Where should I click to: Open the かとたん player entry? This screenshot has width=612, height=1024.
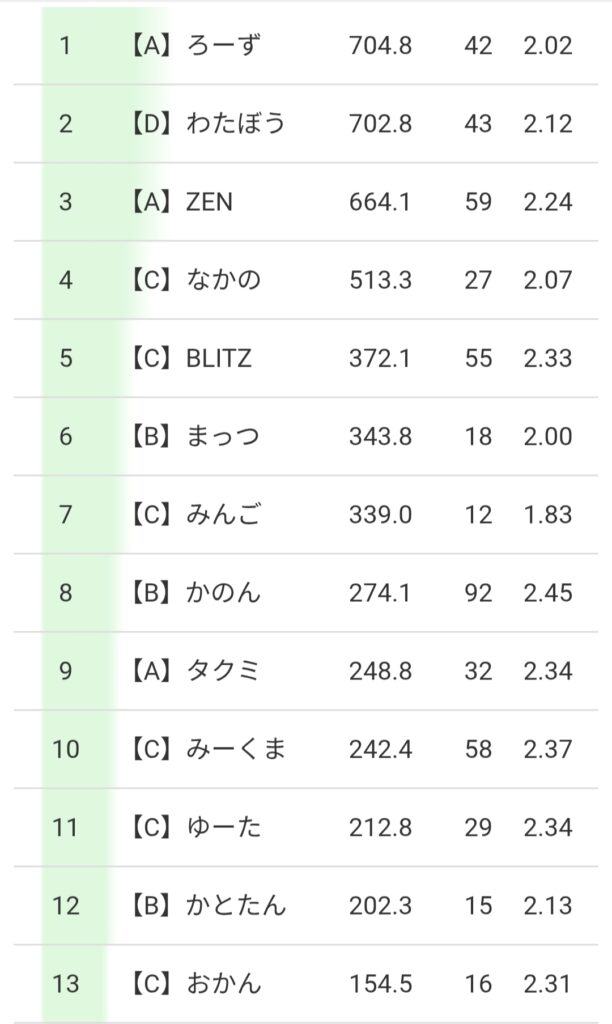pos(236,906)
